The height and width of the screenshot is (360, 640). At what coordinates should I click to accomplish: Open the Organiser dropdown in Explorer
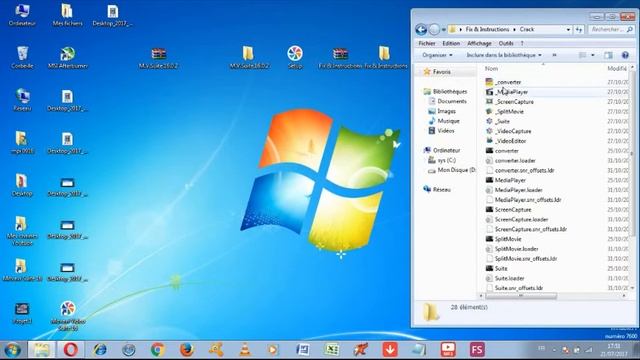[437, 55]
